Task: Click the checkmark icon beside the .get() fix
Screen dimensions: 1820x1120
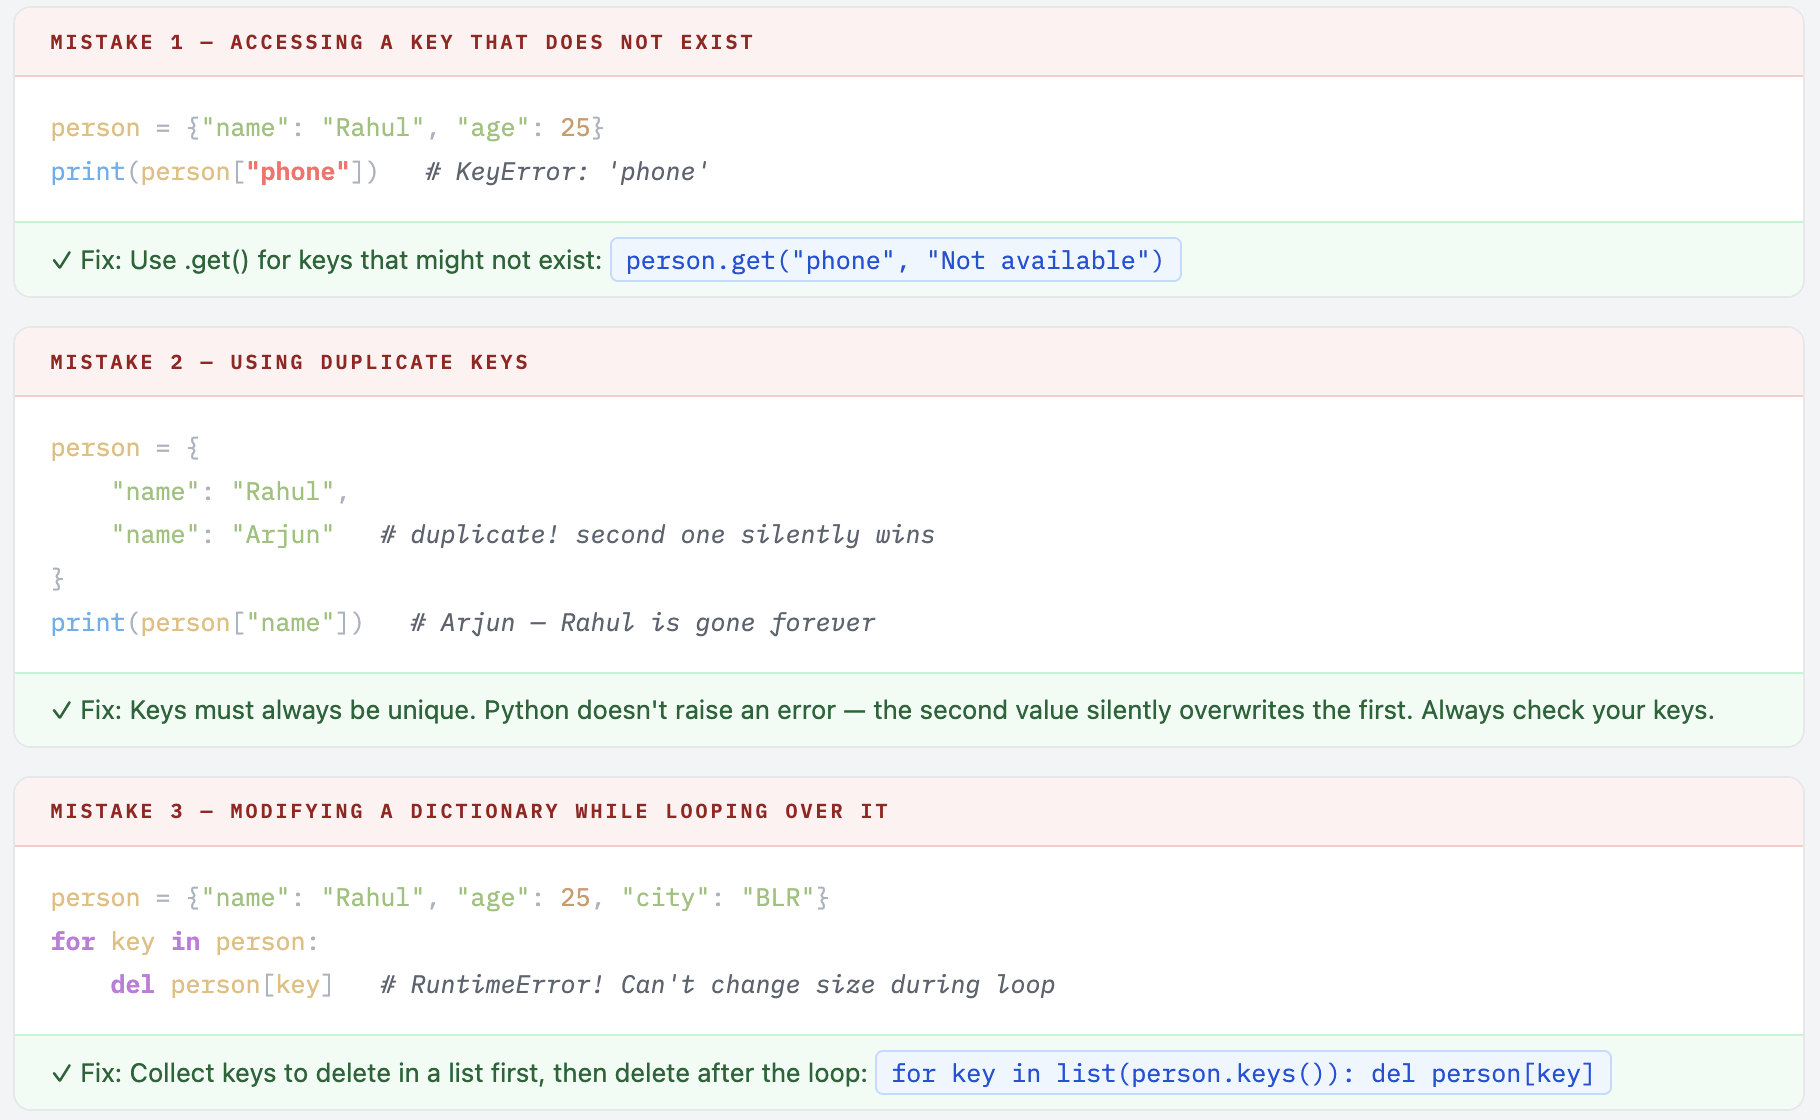Action: (x=62, y=260)
